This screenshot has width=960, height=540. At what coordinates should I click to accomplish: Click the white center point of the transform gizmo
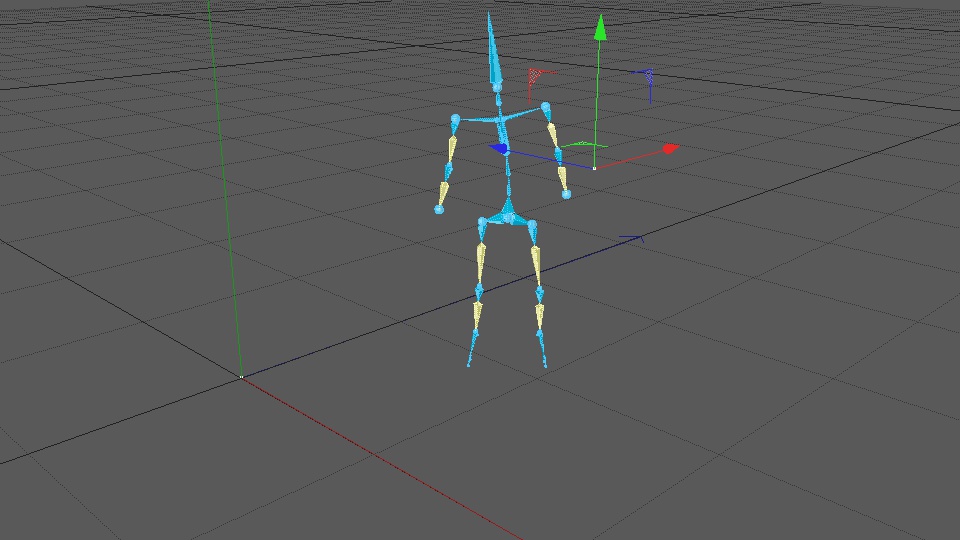594,168
